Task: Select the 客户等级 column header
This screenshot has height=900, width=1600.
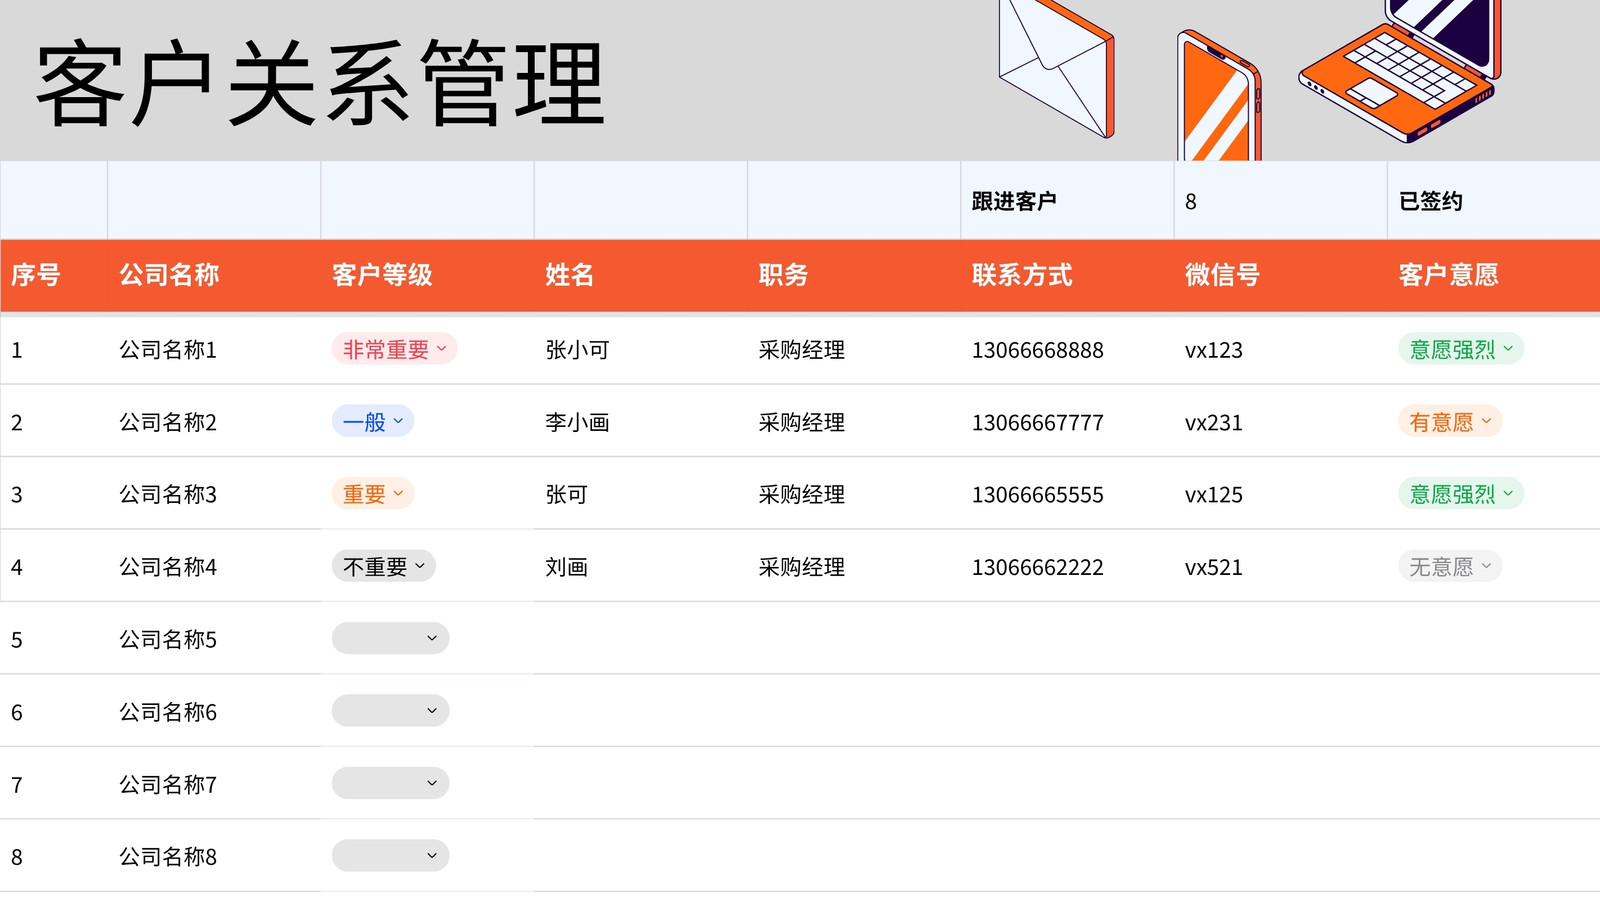Action: click(427, 275)
